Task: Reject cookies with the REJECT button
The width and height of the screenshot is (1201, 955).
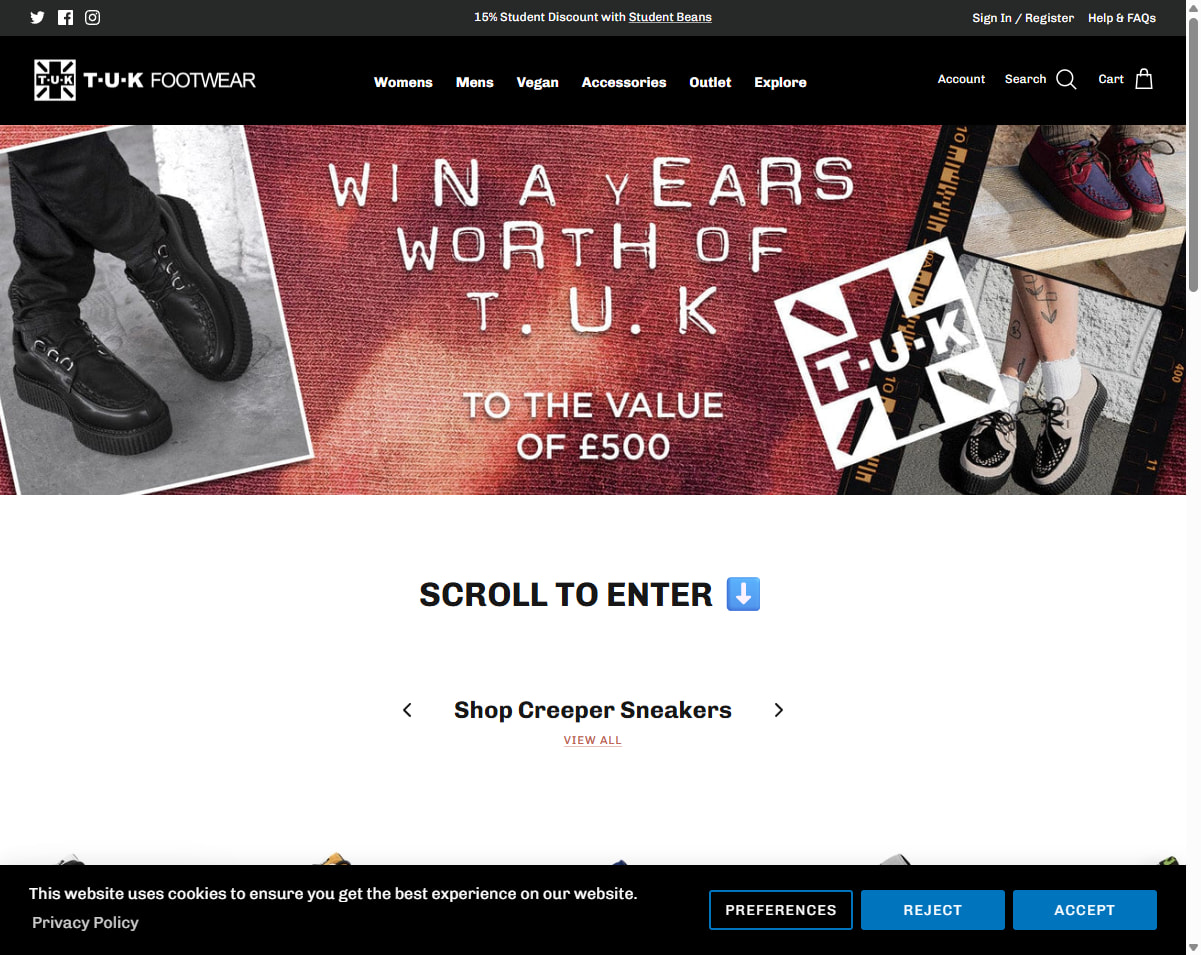Action: point(932,910)
